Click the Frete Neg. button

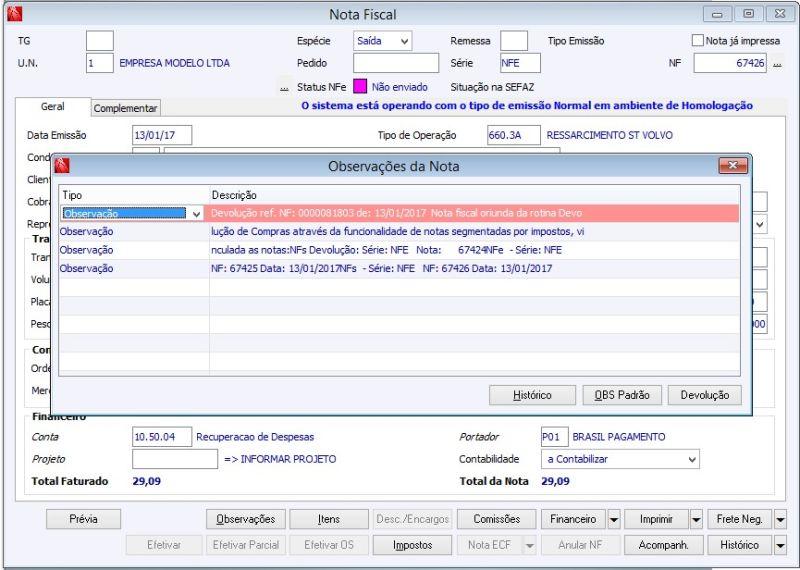click(739, 519)
